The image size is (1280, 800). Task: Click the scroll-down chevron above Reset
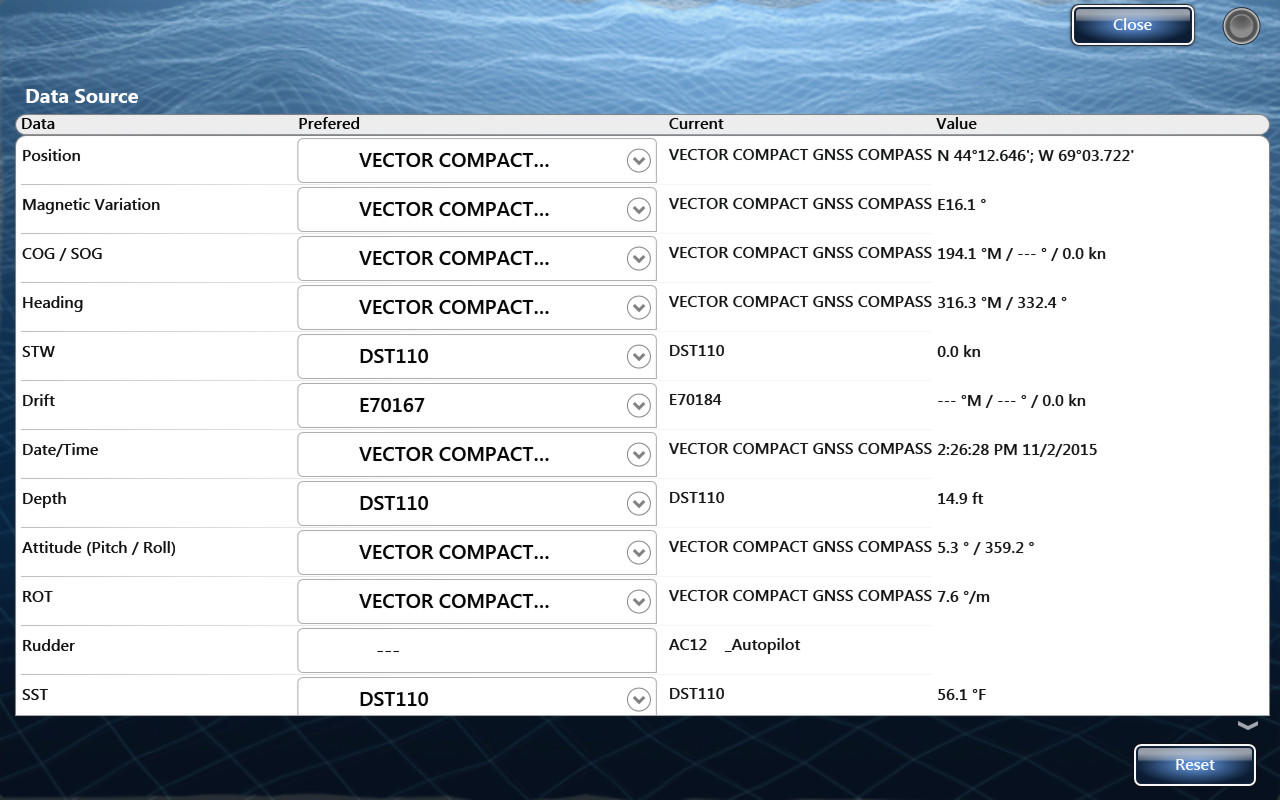click(x=1247, y=726)
